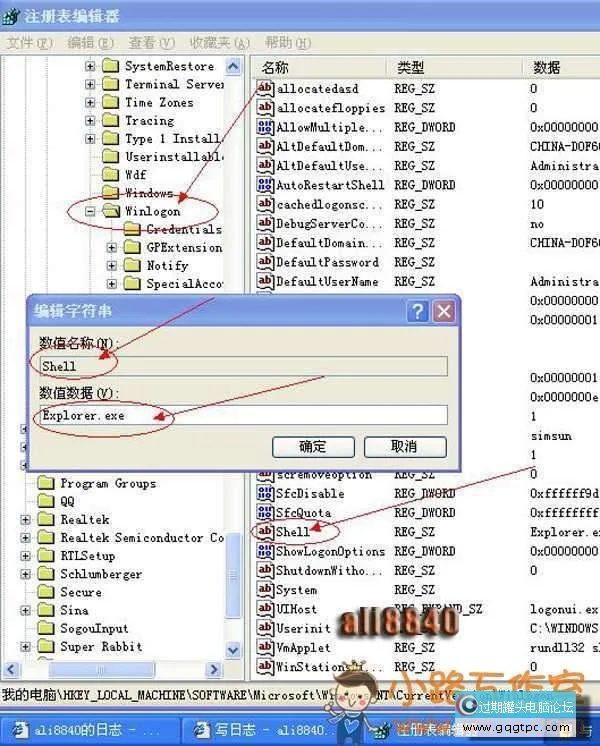
Task: Click the Winlogon open folder icon
Action: click(x=111, y=211)
